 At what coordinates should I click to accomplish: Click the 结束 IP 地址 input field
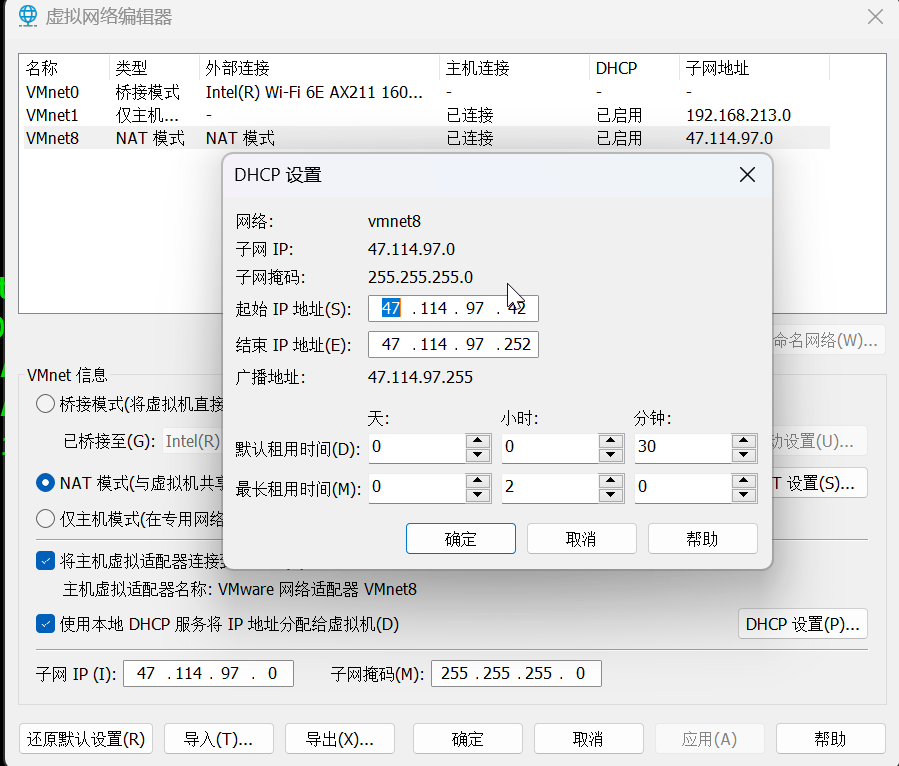pos(453,345)
